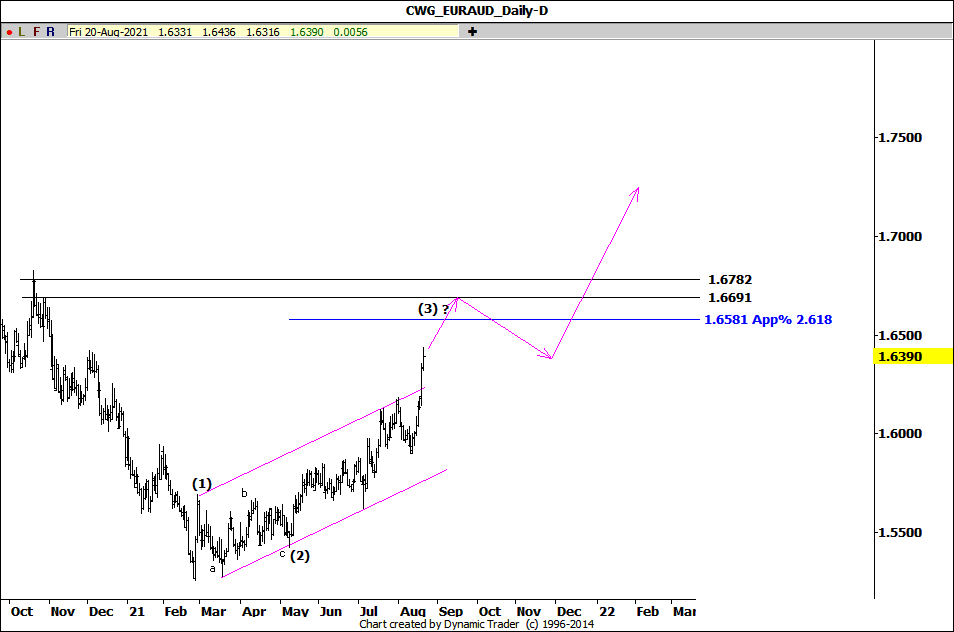The width and height of the screenshot is (954, 632).
Task: Click the Chart created by Dynamic Trader credit text
Action: coord(476,624)
